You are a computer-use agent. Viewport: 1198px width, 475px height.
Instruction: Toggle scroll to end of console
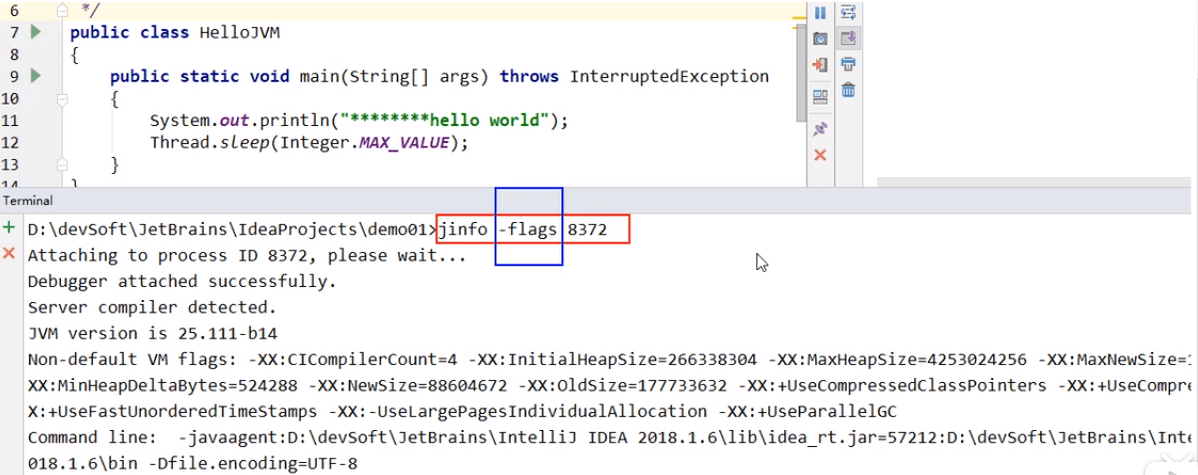pos(848,38)
